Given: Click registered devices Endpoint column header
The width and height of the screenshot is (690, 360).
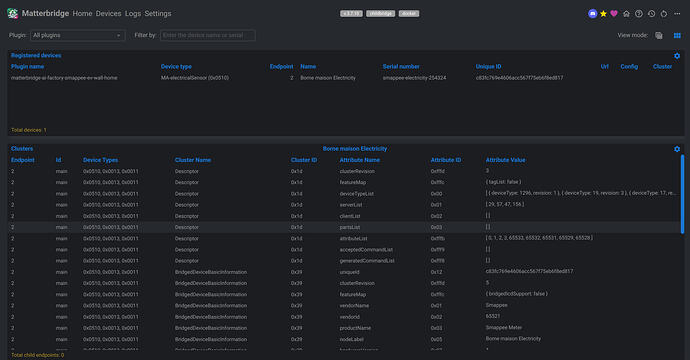Looking at the screenshot, I should coord(281,66).
